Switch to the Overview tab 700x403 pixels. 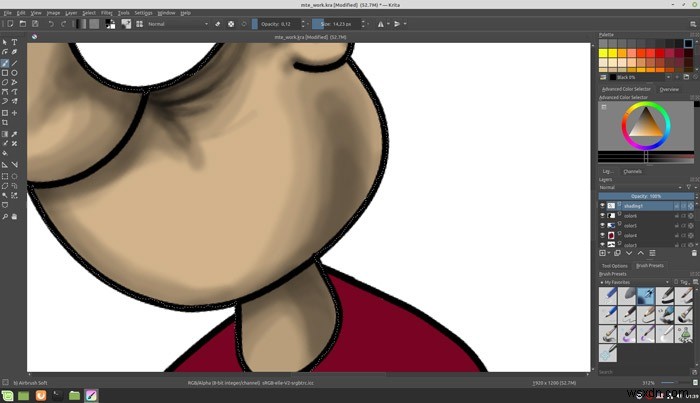(x=669, y=89)
